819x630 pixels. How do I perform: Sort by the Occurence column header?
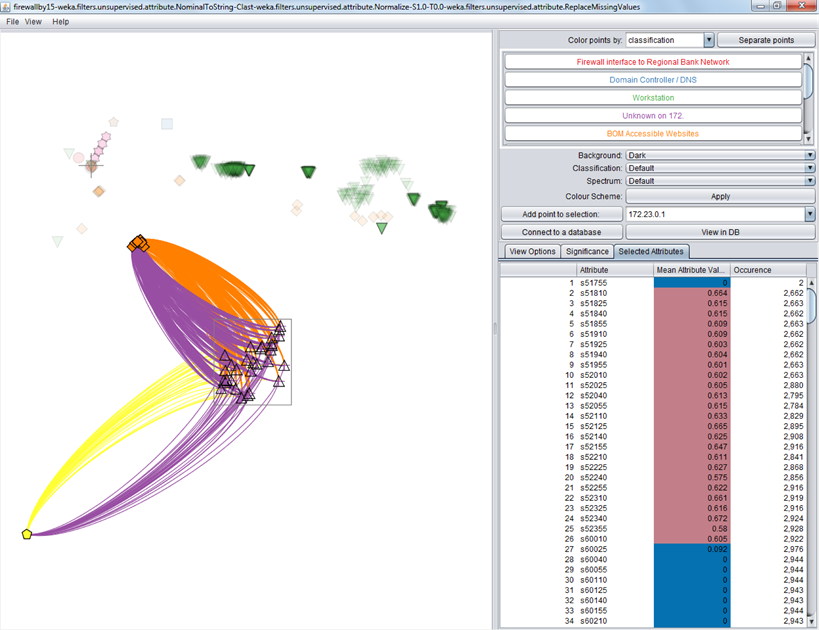768,270
